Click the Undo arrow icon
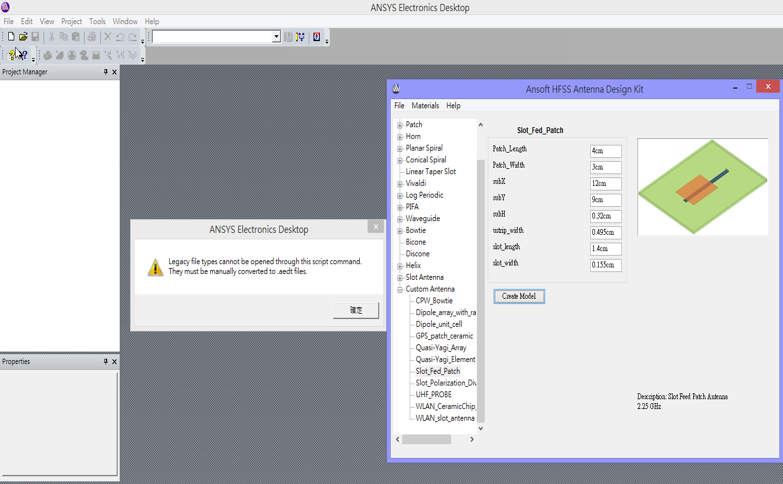Screen dimensions: 783x484 120,36
